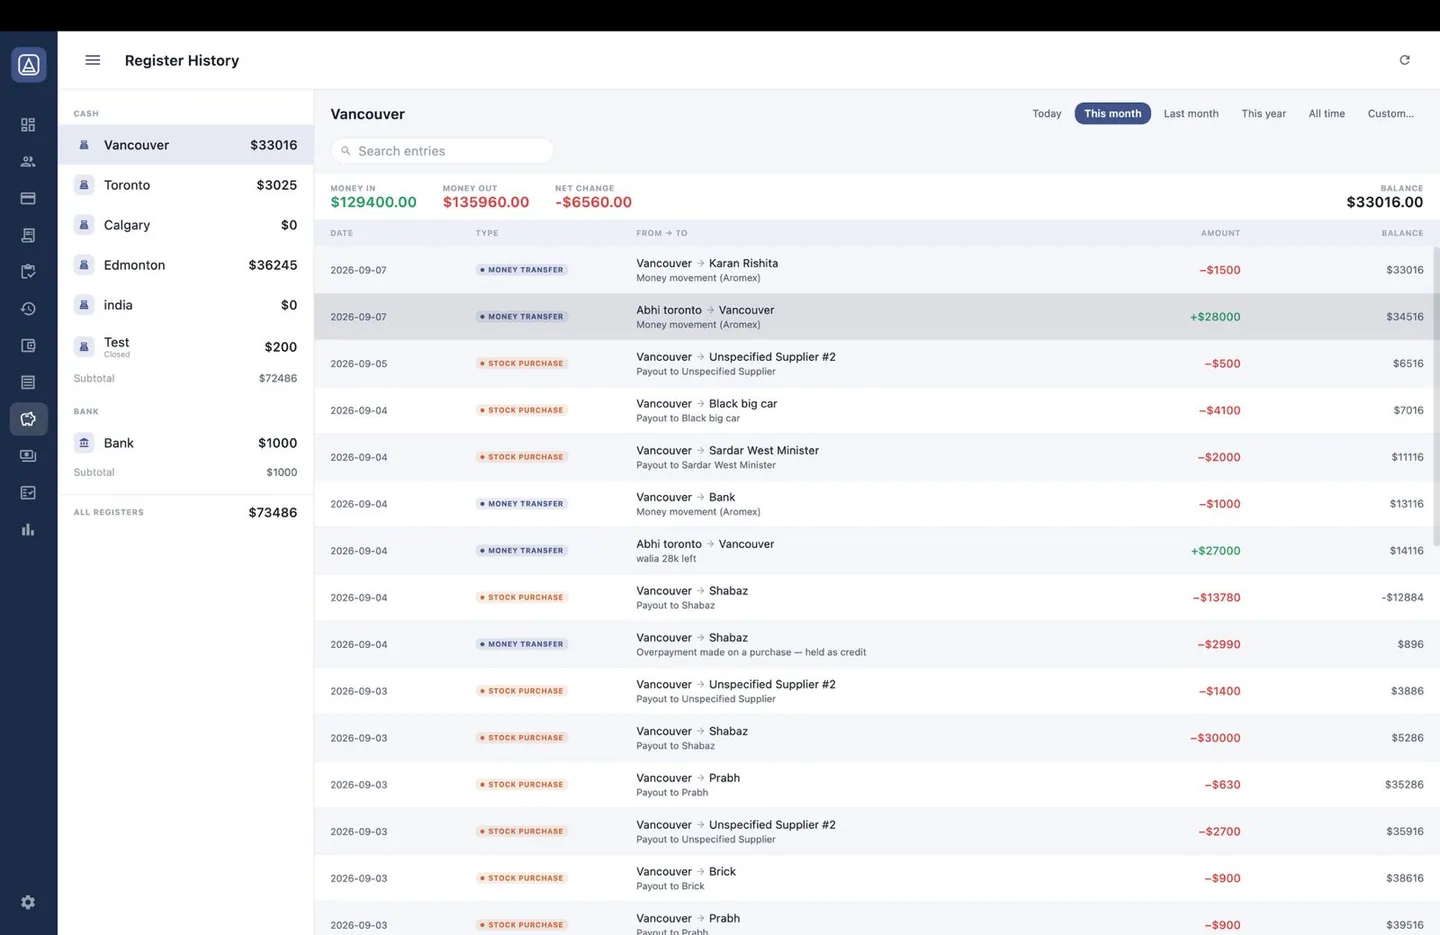Screen dimensions: 1440x935
Task: Open the cash banknote icon in sidebar
Action: [28, 456]
